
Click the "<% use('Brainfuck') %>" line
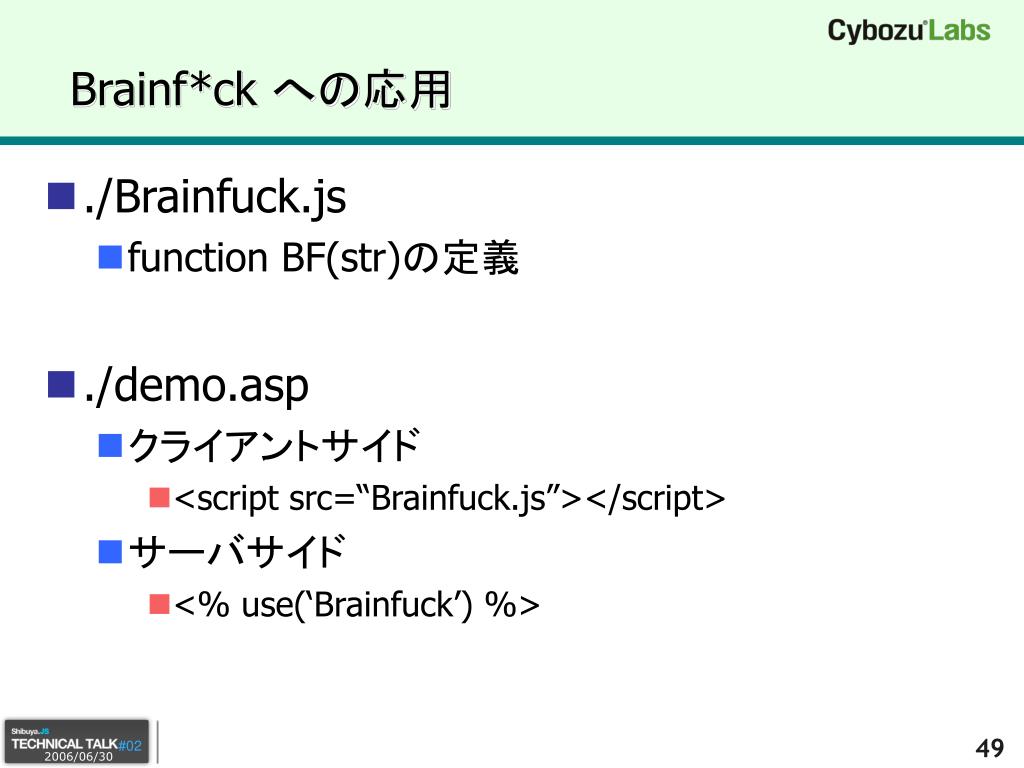click(x=357, y=604)
